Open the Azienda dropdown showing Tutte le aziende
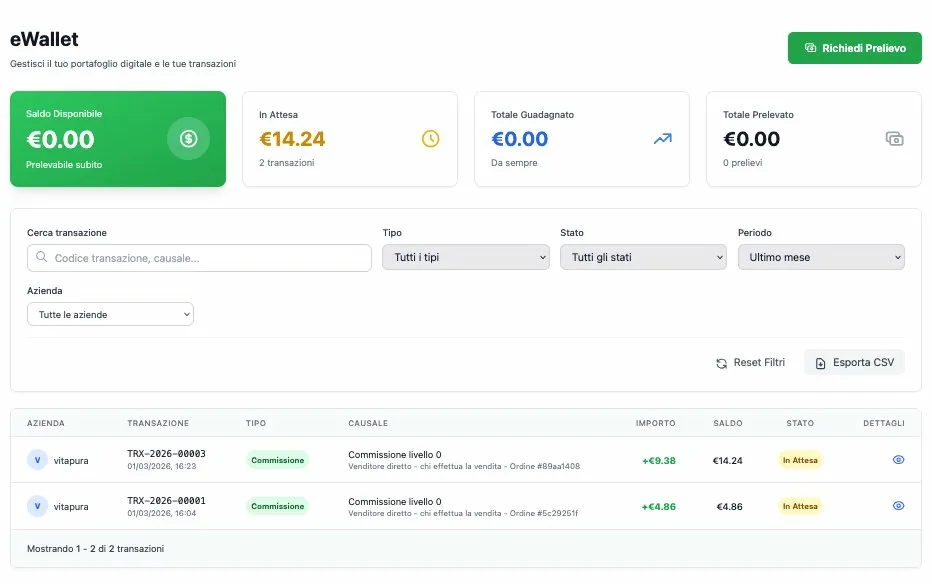Viewport: 932px width, 584px height. 110,313
